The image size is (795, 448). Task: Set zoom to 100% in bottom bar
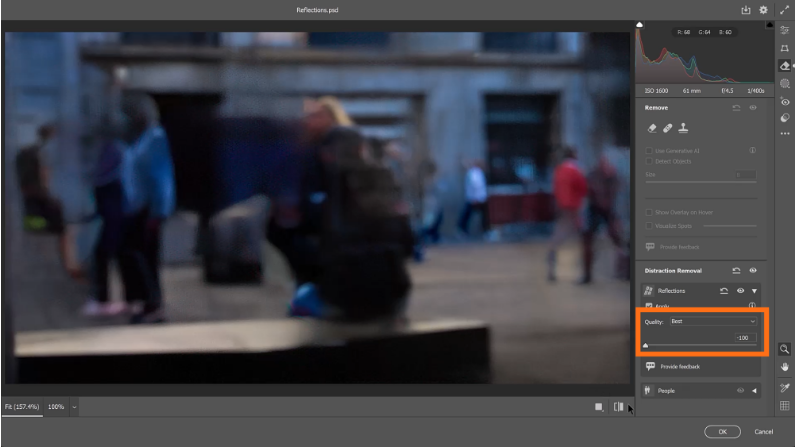point(56,407)
